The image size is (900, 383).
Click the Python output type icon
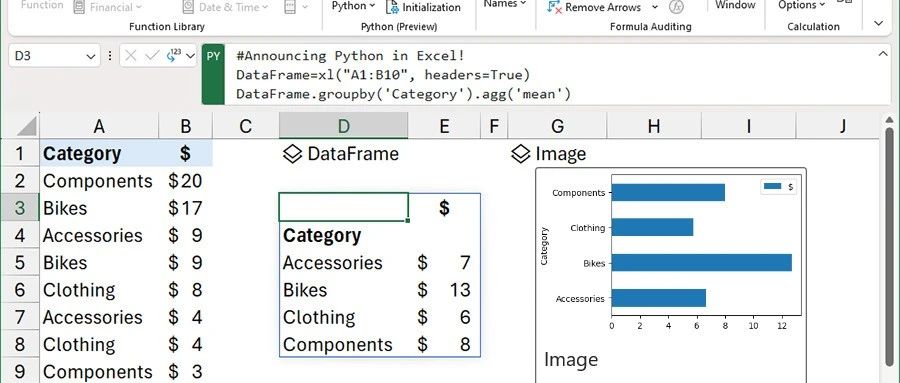(174, 56)
